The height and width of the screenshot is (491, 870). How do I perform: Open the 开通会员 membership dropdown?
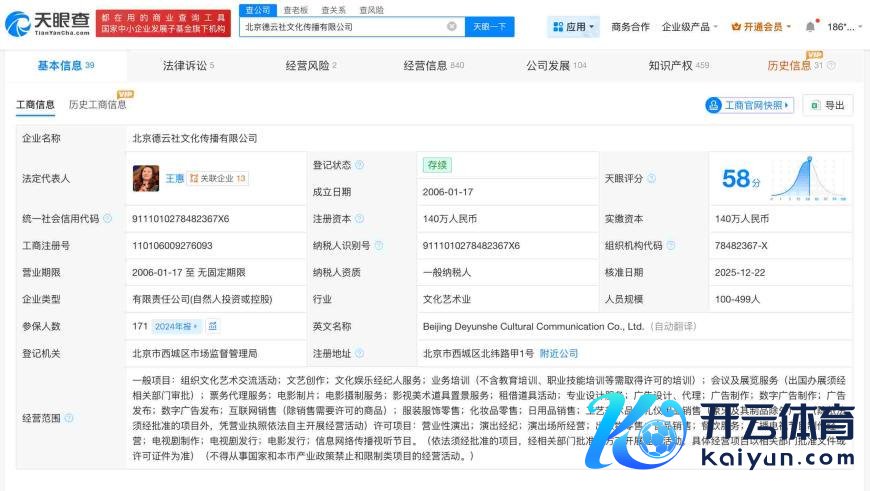click(x=761, y=27)
